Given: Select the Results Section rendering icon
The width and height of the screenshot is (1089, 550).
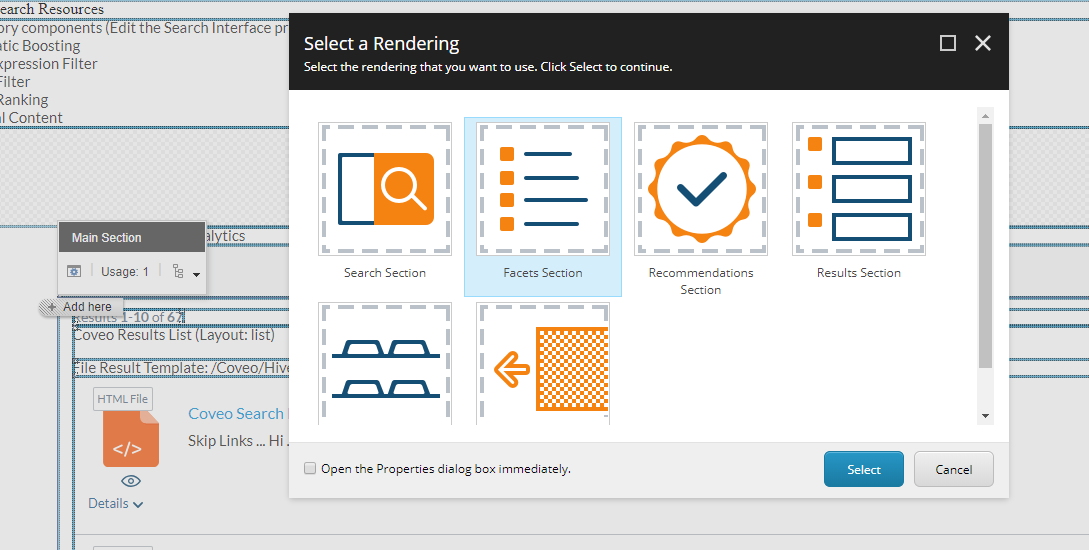Looking at the screenshot, I should point(858,189).
